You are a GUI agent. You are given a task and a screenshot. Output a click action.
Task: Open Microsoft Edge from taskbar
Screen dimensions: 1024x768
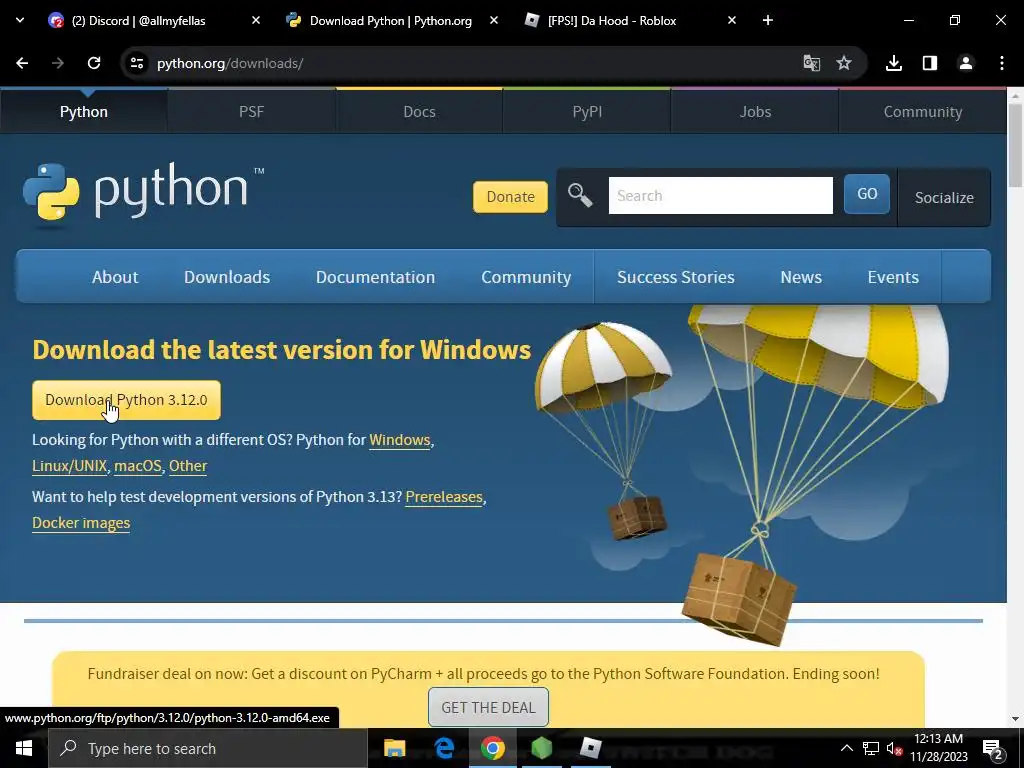444,748
